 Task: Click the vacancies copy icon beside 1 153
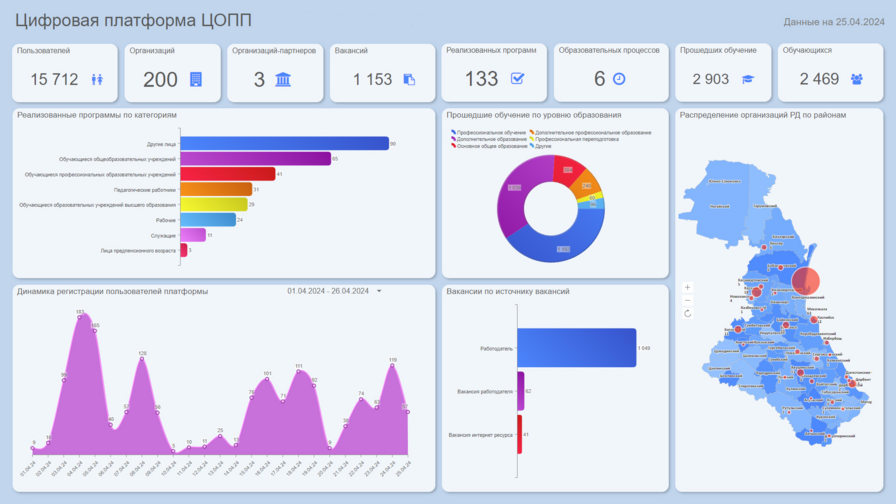click(x=409, y=79)
